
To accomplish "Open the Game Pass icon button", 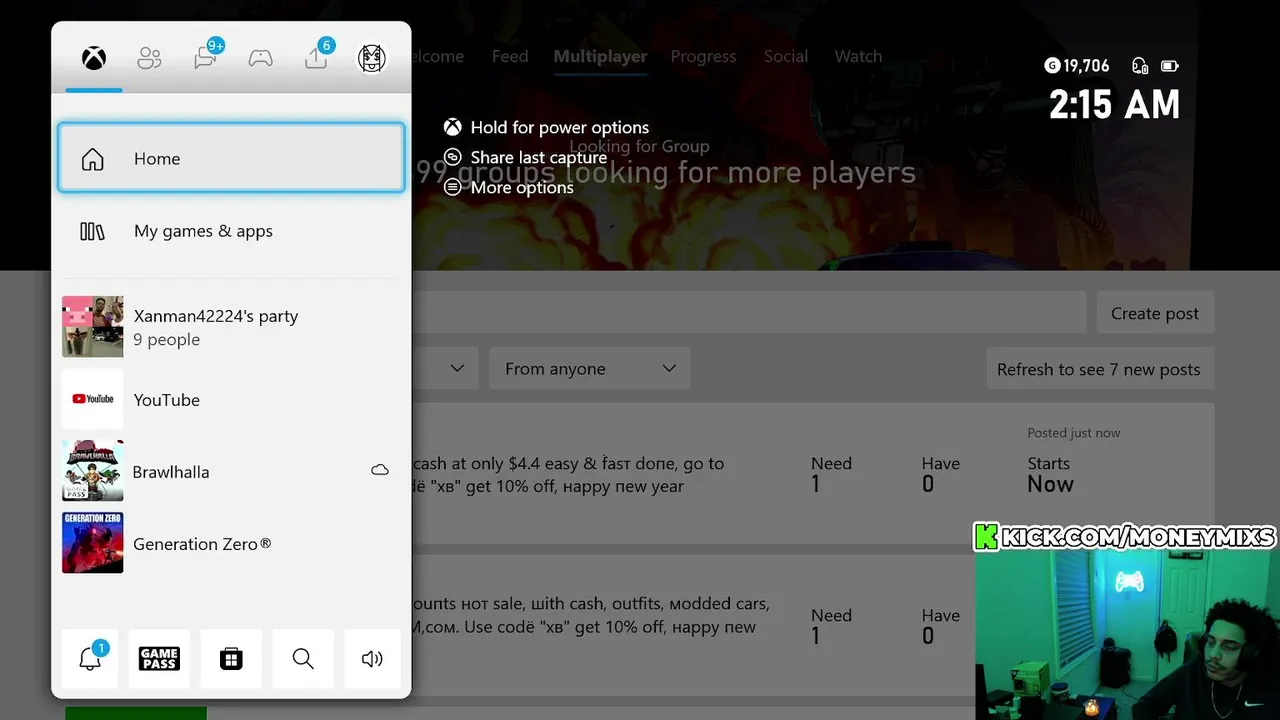I will click(159, 658).
